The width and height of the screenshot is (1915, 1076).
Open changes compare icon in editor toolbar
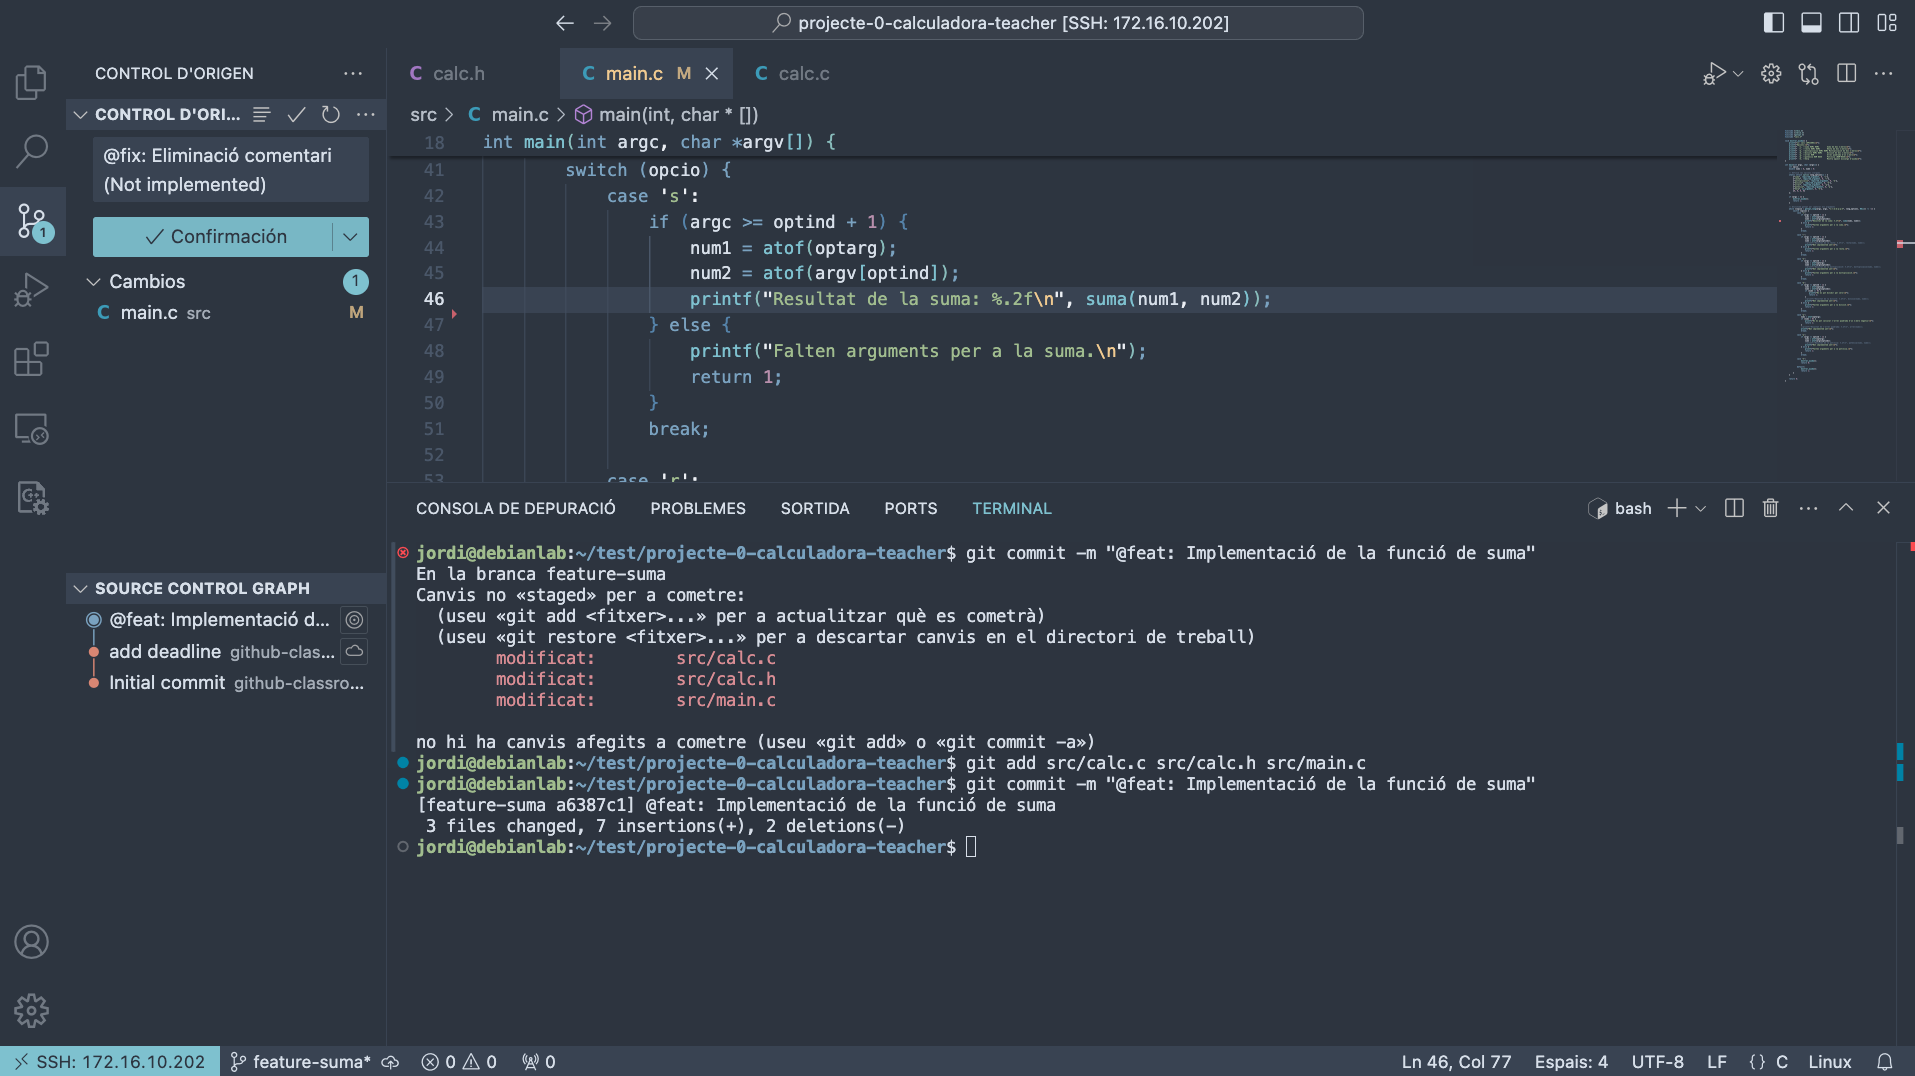point(1809,73)
